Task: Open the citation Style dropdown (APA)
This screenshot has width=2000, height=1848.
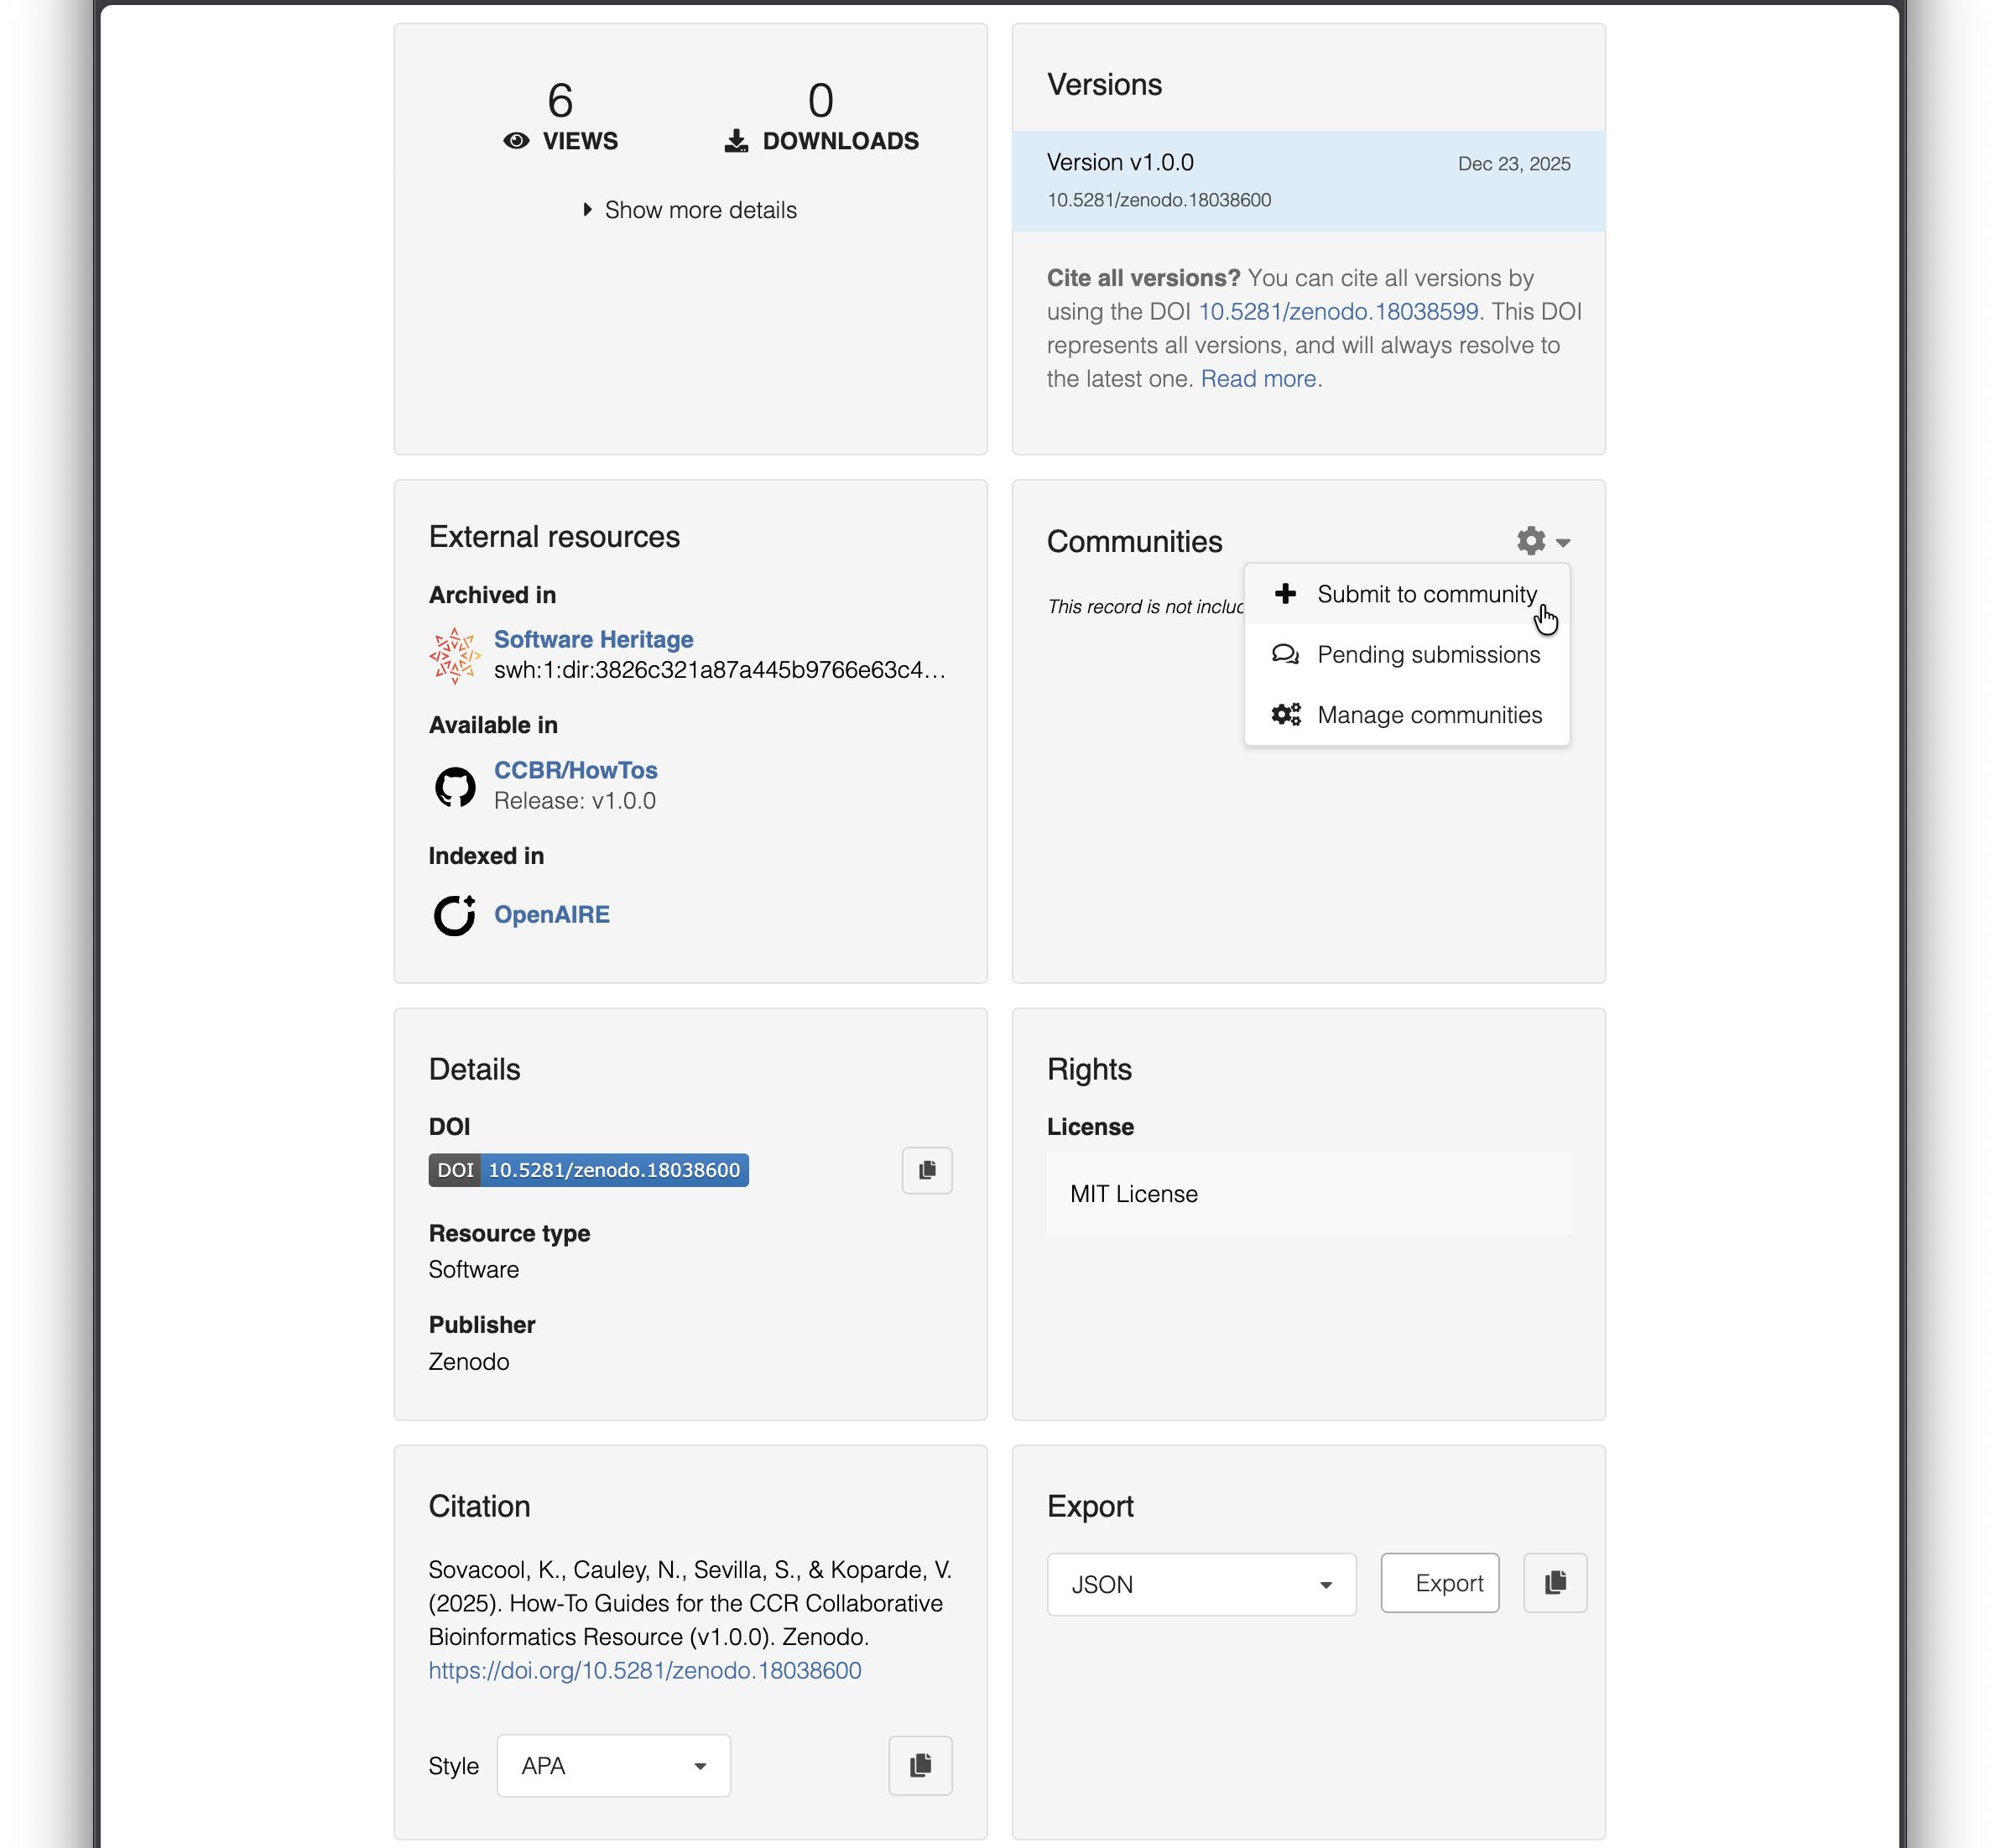Action: coord(613,1766)
